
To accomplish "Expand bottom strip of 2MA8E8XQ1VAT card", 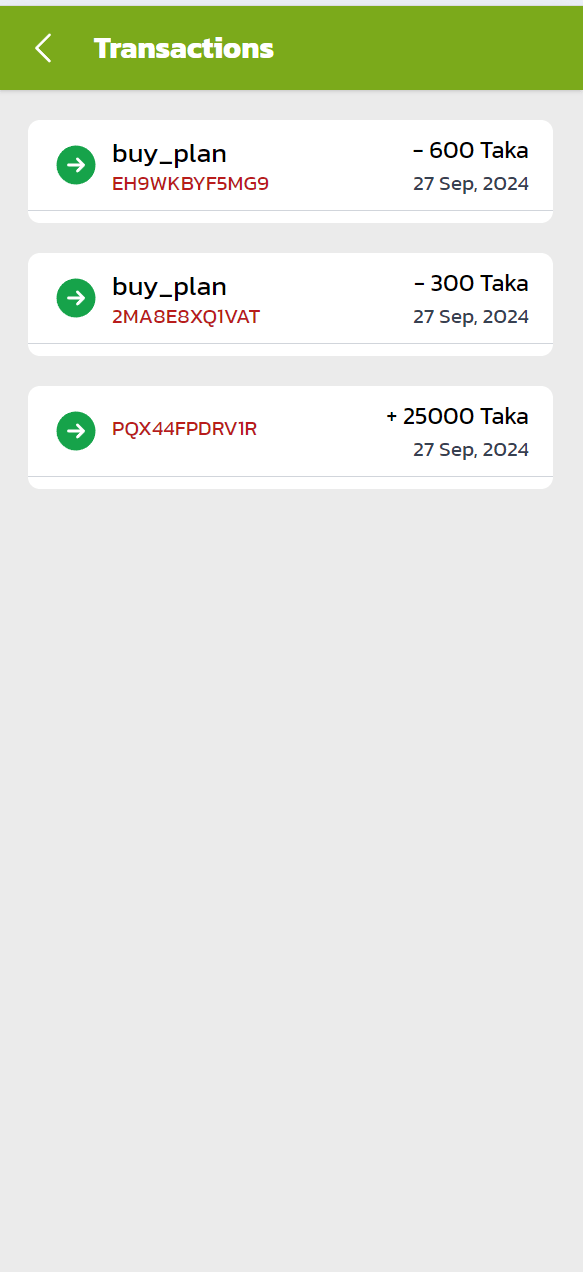I will pyautogui.click(x=290, y=350).
